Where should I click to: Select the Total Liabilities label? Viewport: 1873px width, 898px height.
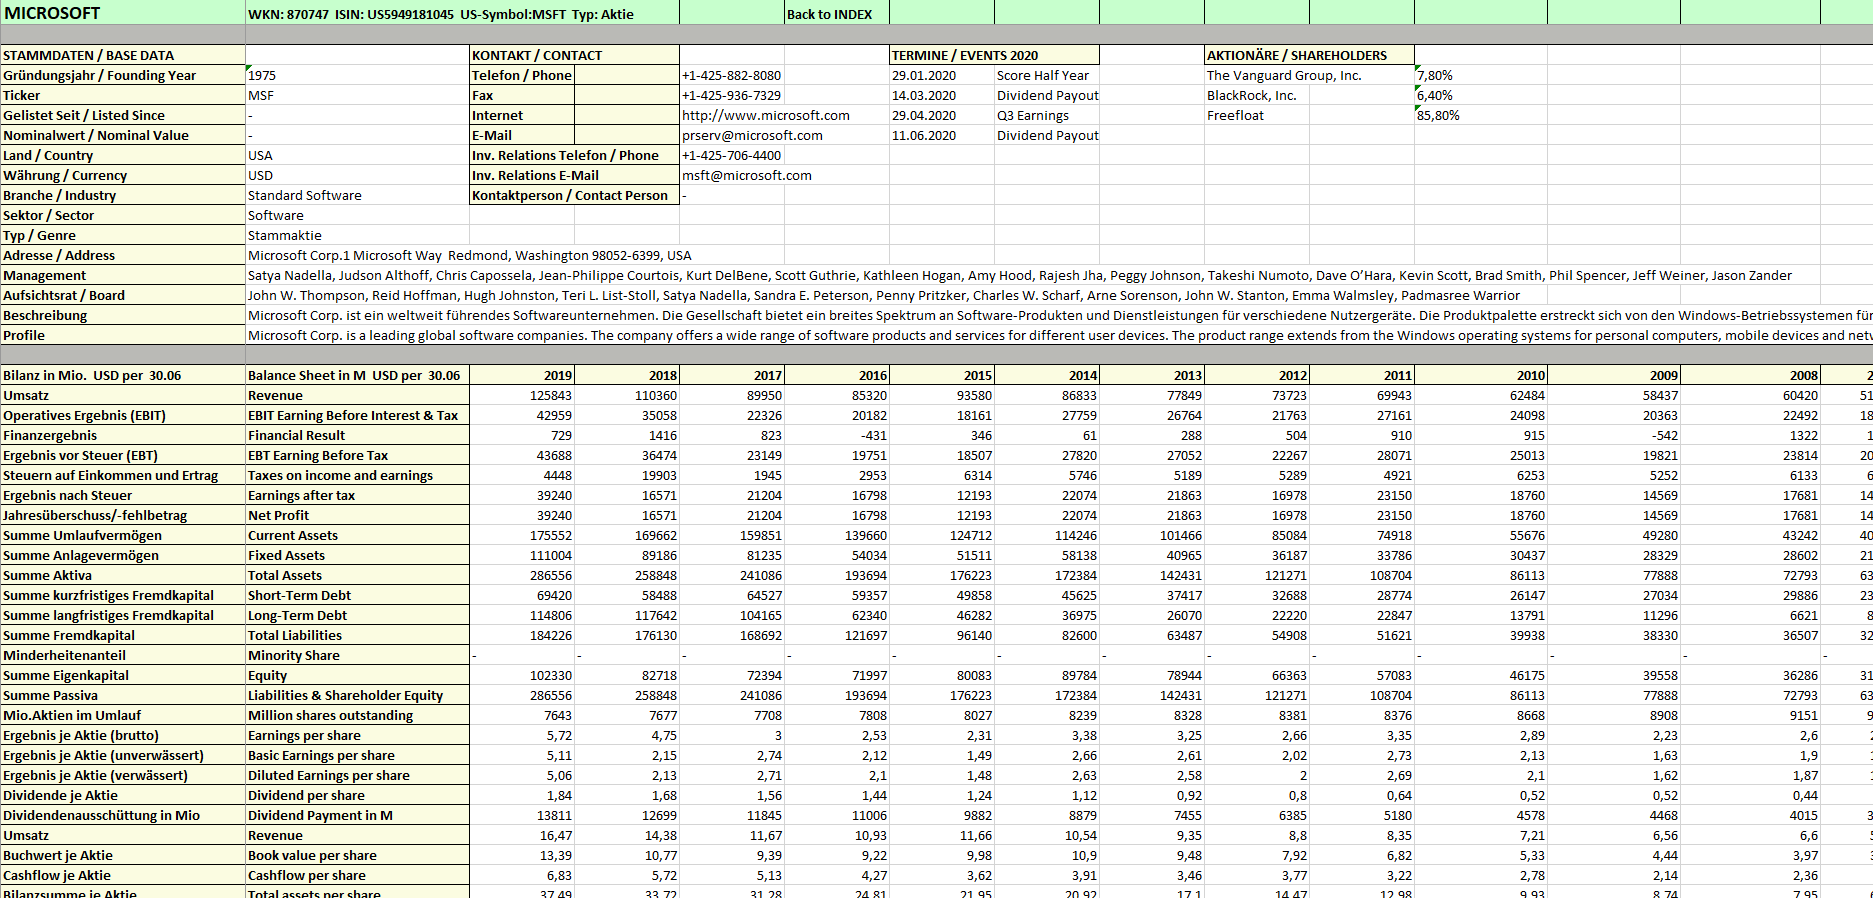[358, 635]
